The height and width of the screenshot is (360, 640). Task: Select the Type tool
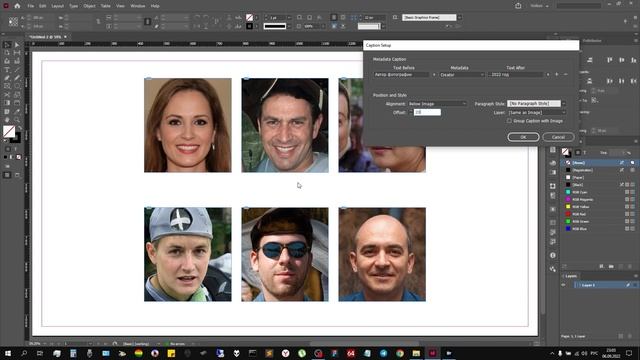(x=7, y=70)
